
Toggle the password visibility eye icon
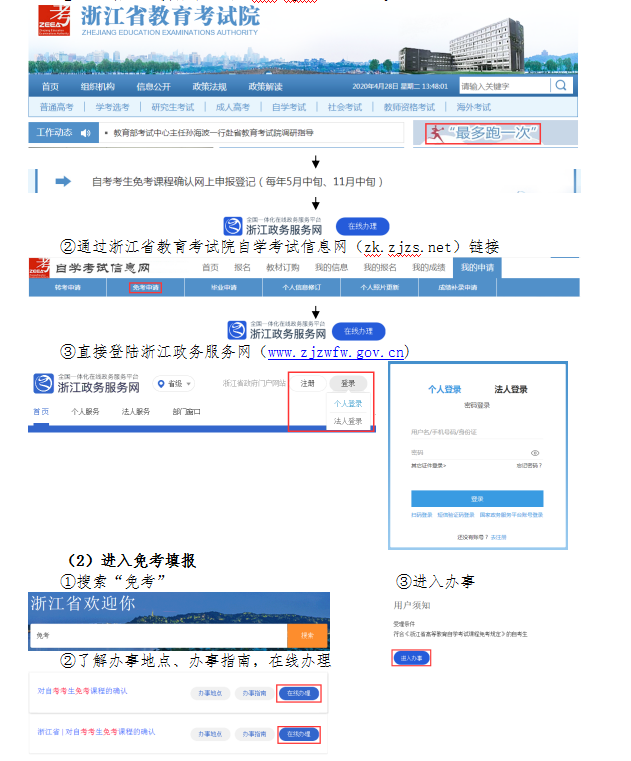click(535, 453)
